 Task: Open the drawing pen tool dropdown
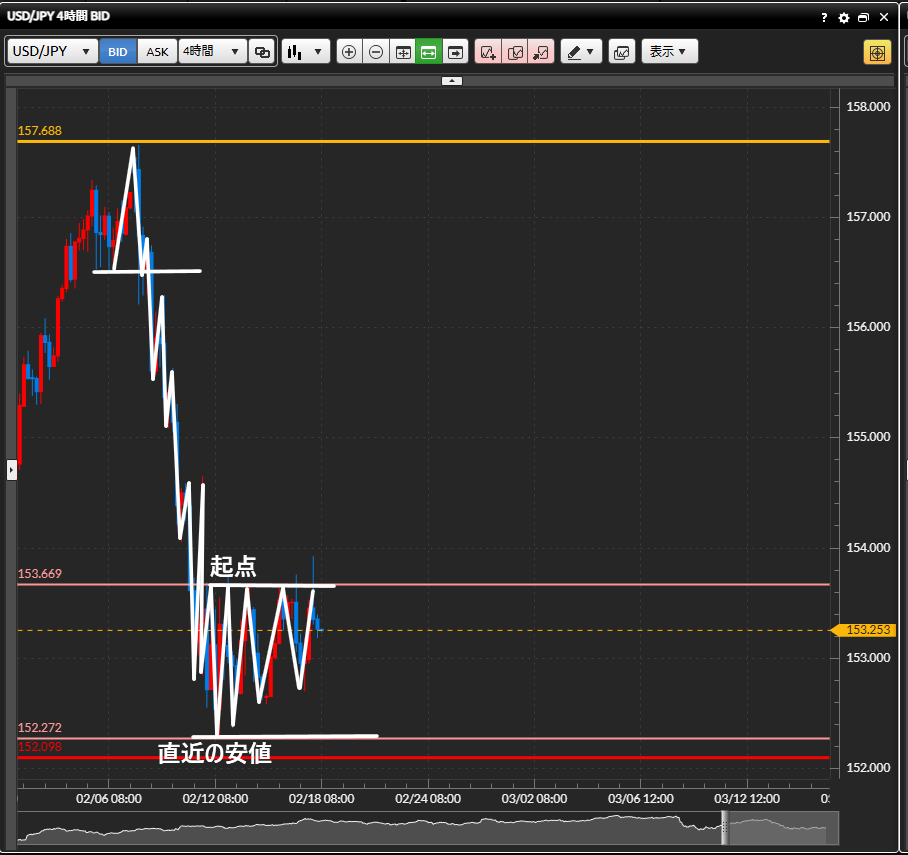point(581,52)
